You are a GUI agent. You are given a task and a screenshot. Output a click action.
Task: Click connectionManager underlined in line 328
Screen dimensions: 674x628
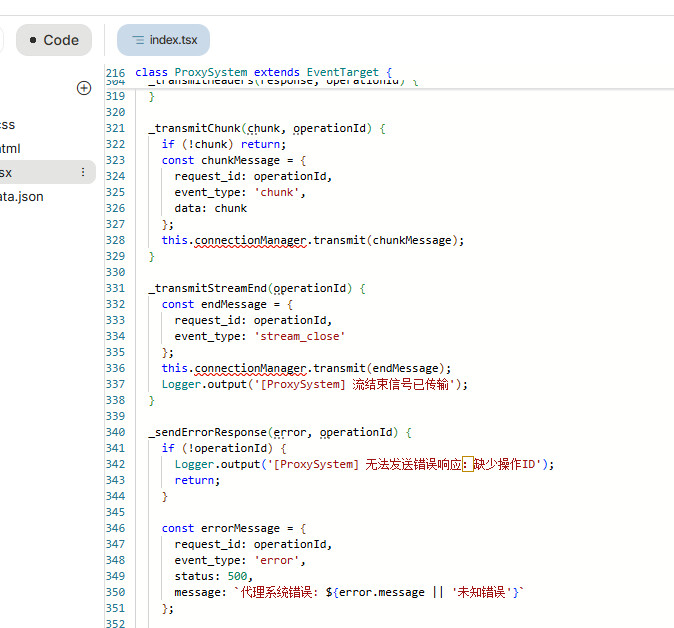[x=250, y=240]
